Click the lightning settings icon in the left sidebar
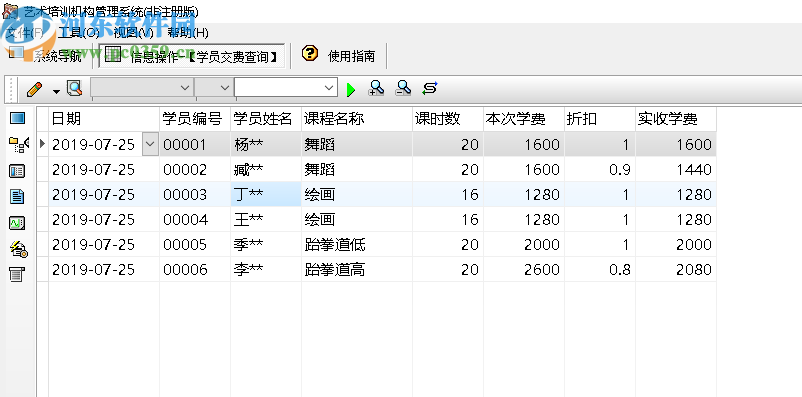The image size is (802, 397). point(19,249)
